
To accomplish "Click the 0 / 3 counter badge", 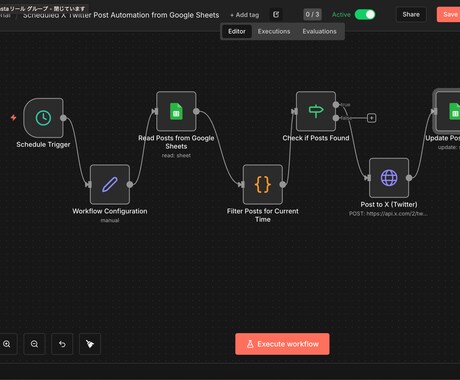I will click(312, 14).
